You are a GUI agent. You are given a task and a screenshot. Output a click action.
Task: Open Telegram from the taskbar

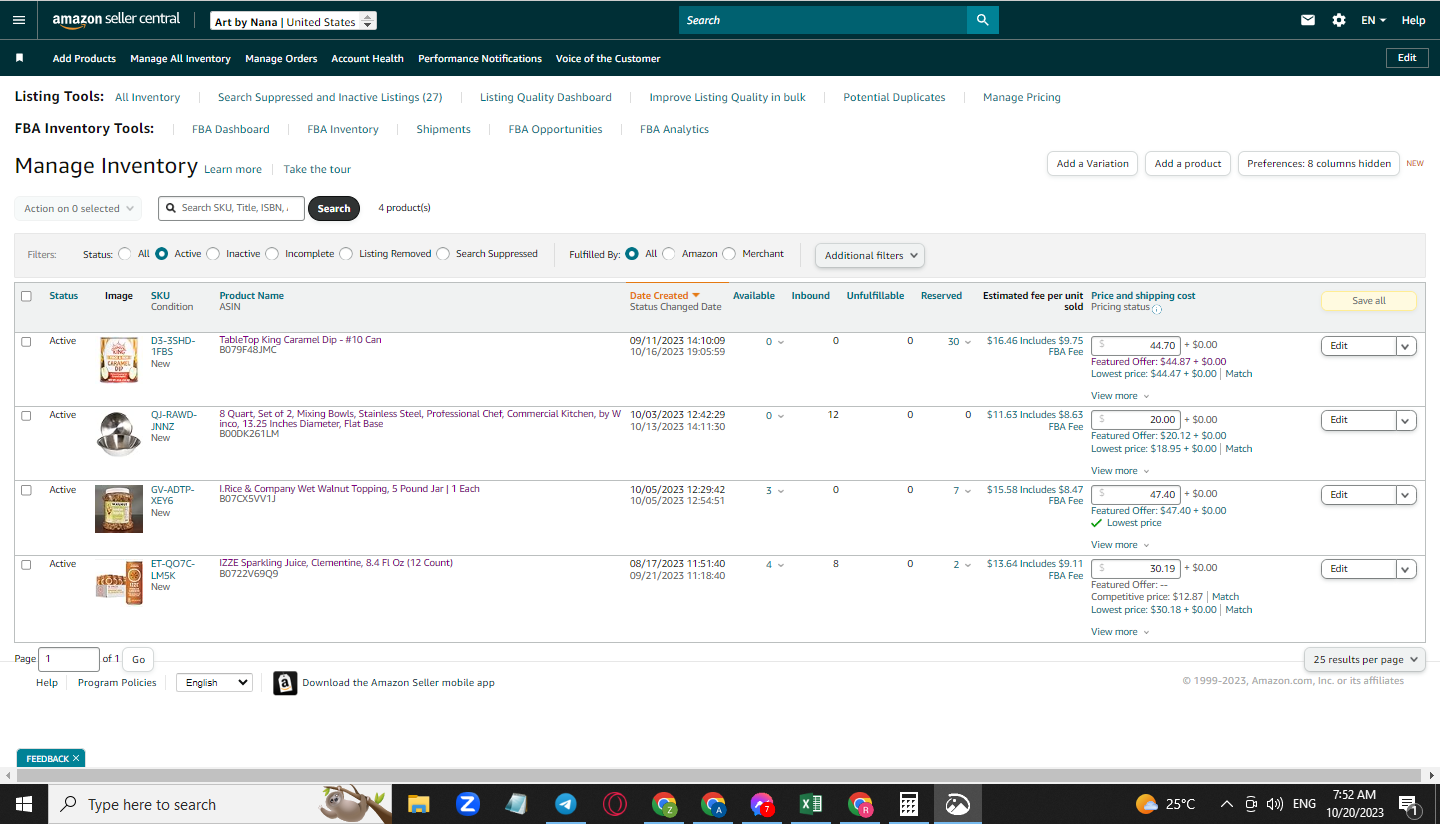click(x=565, y=804)
